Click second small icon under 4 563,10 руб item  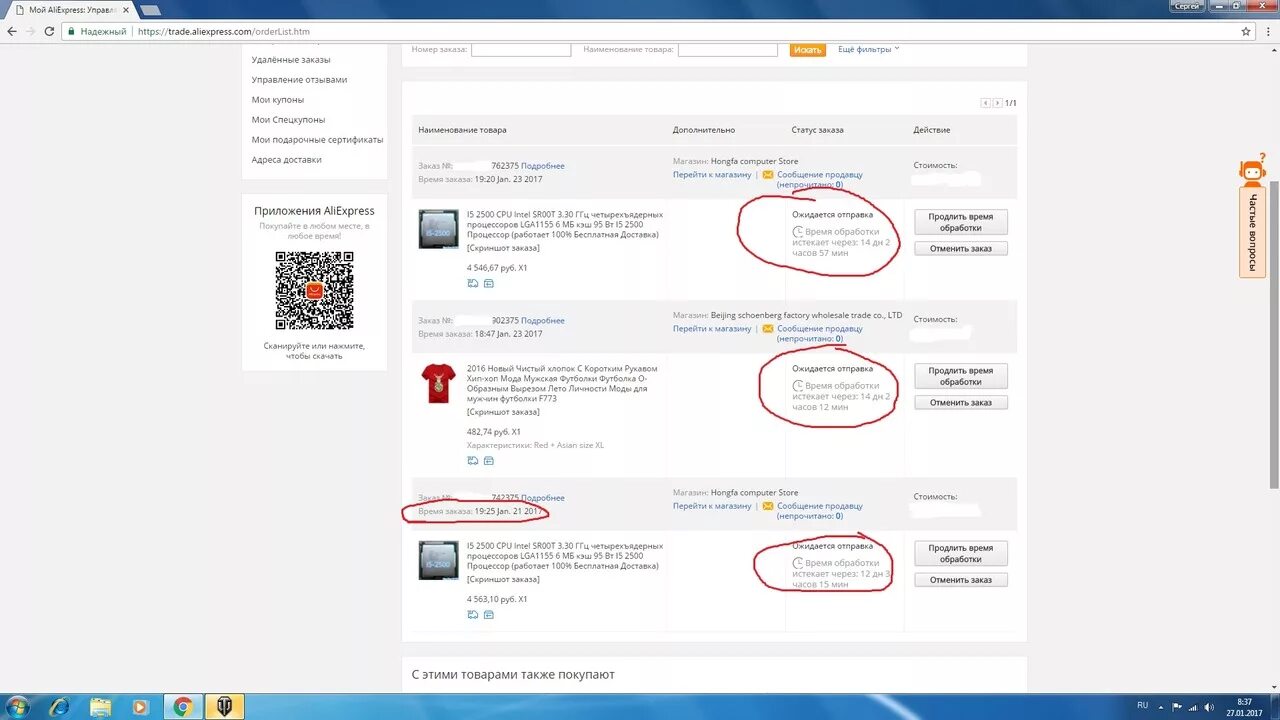click(x=489, y=615)
